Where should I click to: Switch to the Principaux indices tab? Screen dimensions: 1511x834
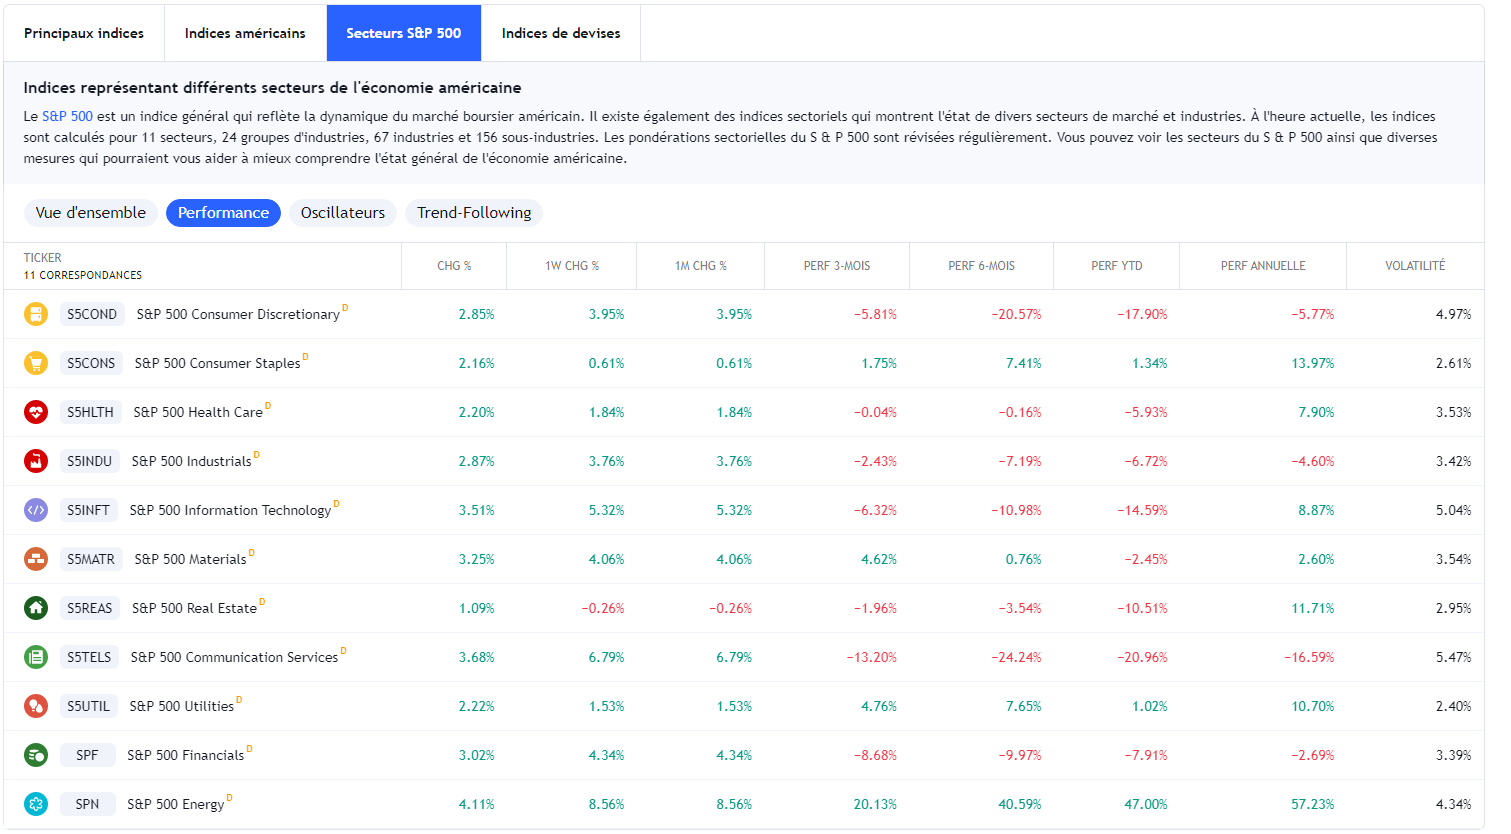[x=84, y=33]
